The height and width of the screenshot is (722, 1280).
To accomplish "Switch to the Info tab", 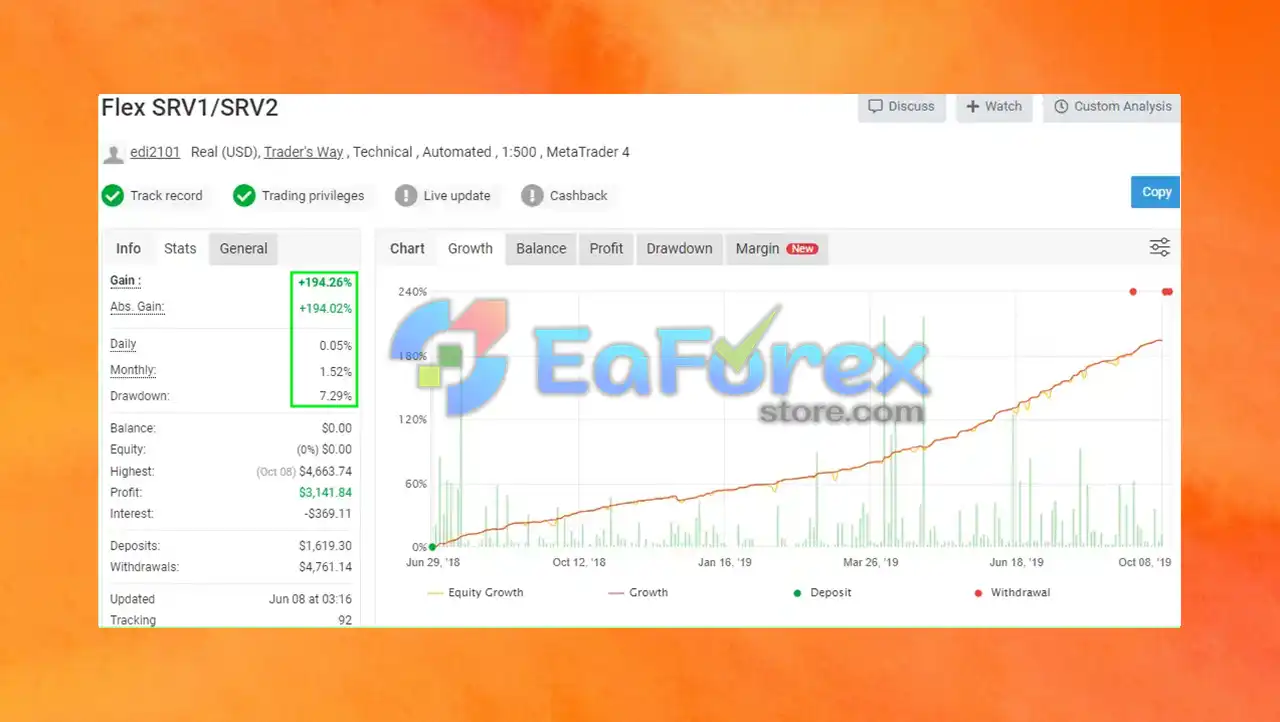I will [x=128, y=248].
